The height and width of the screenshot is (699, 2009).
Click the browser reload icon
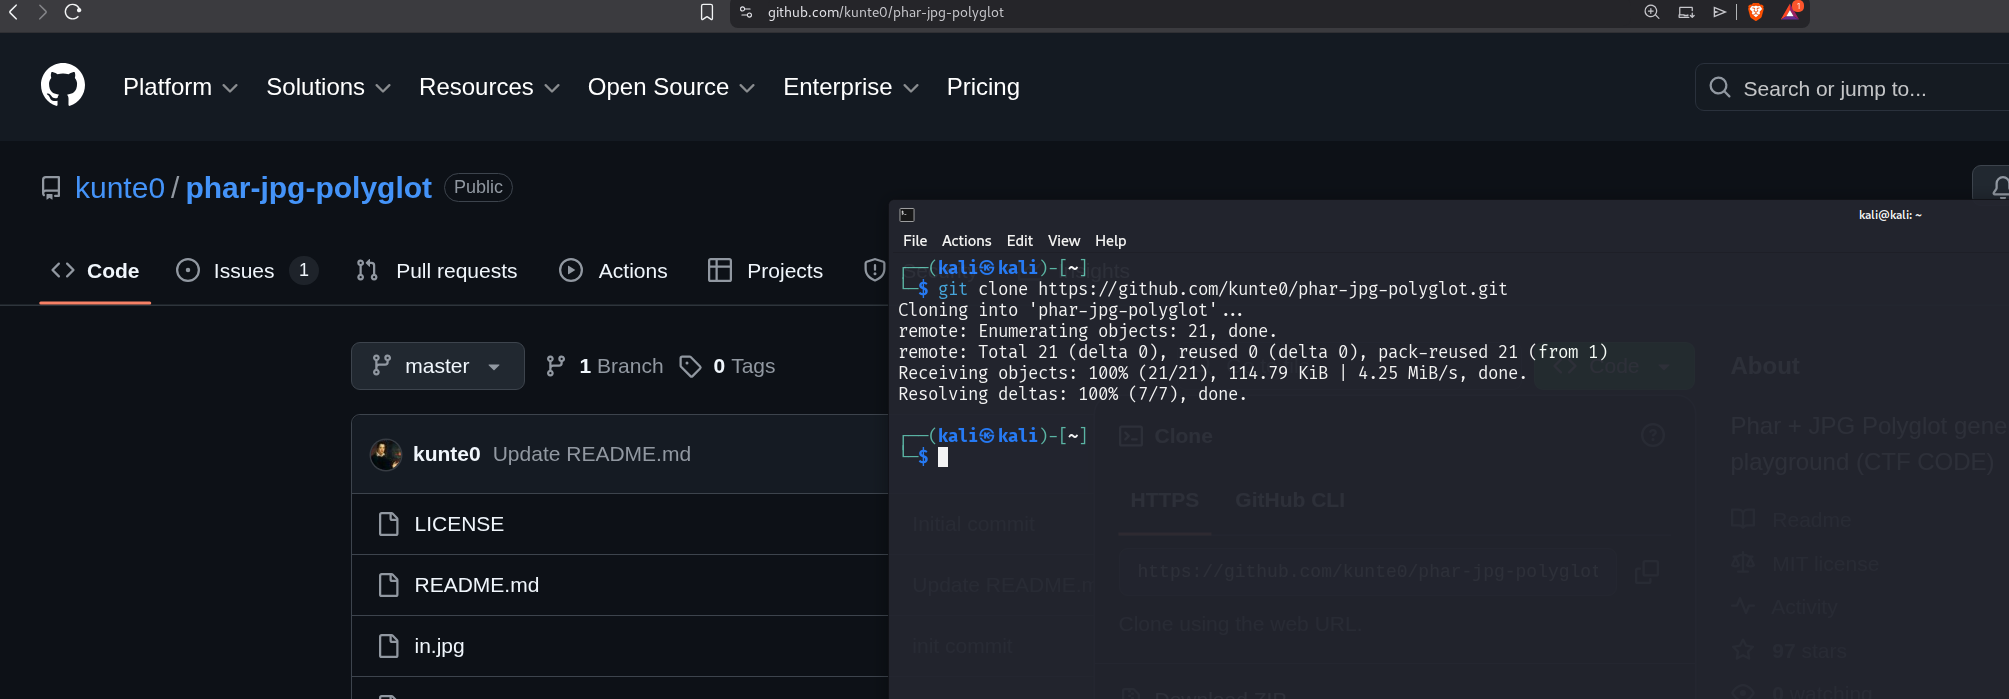pyautogui.click(x=73, y=12)
